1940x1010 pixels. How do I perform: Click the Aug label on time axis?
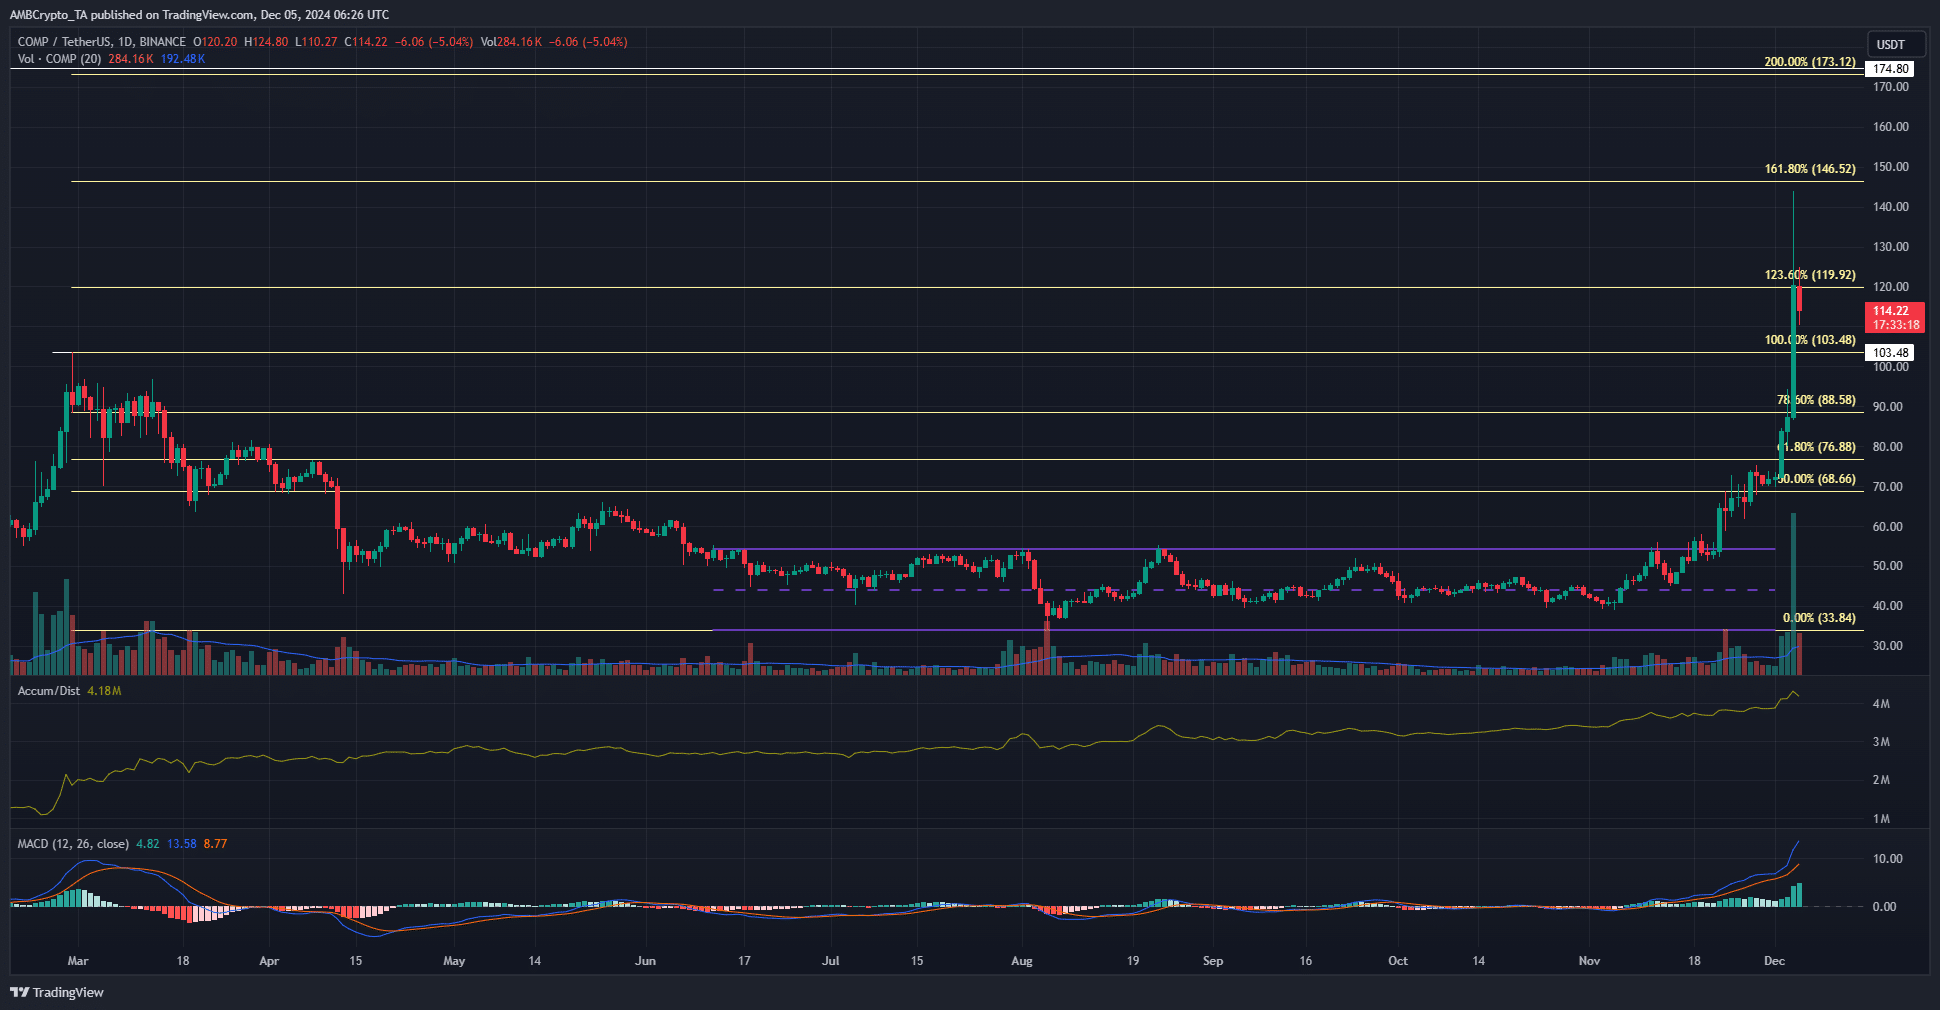pos(1022,961)
